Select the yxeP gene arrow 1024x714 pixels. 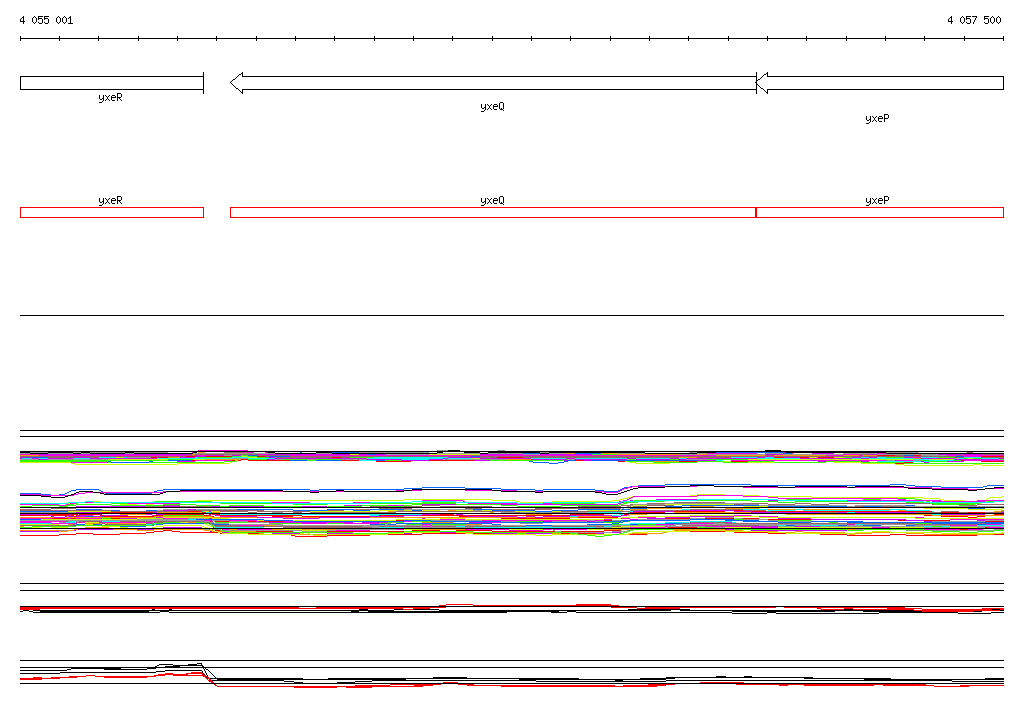click(880, 83)
